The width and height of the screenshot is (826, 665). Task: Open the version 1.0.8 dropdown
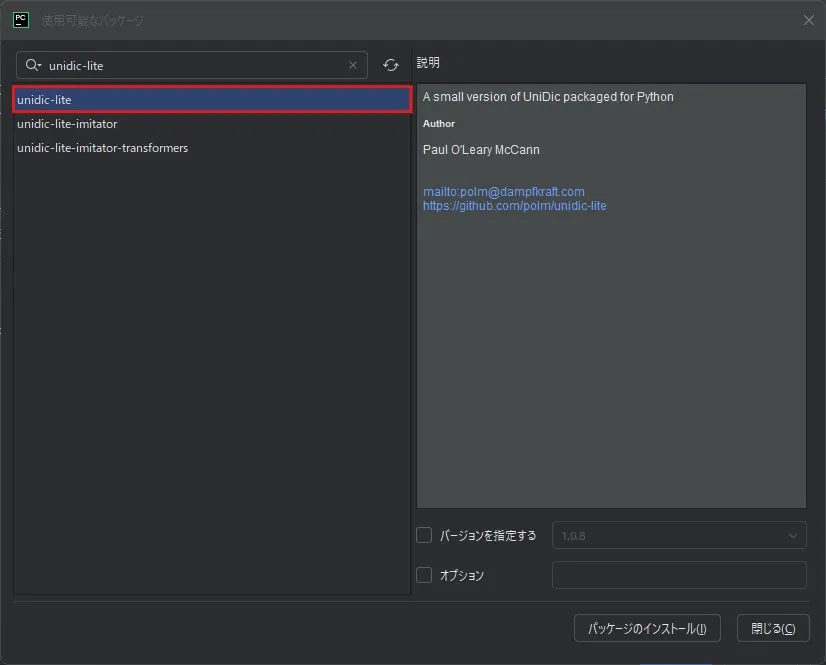[x=679, y=535]
